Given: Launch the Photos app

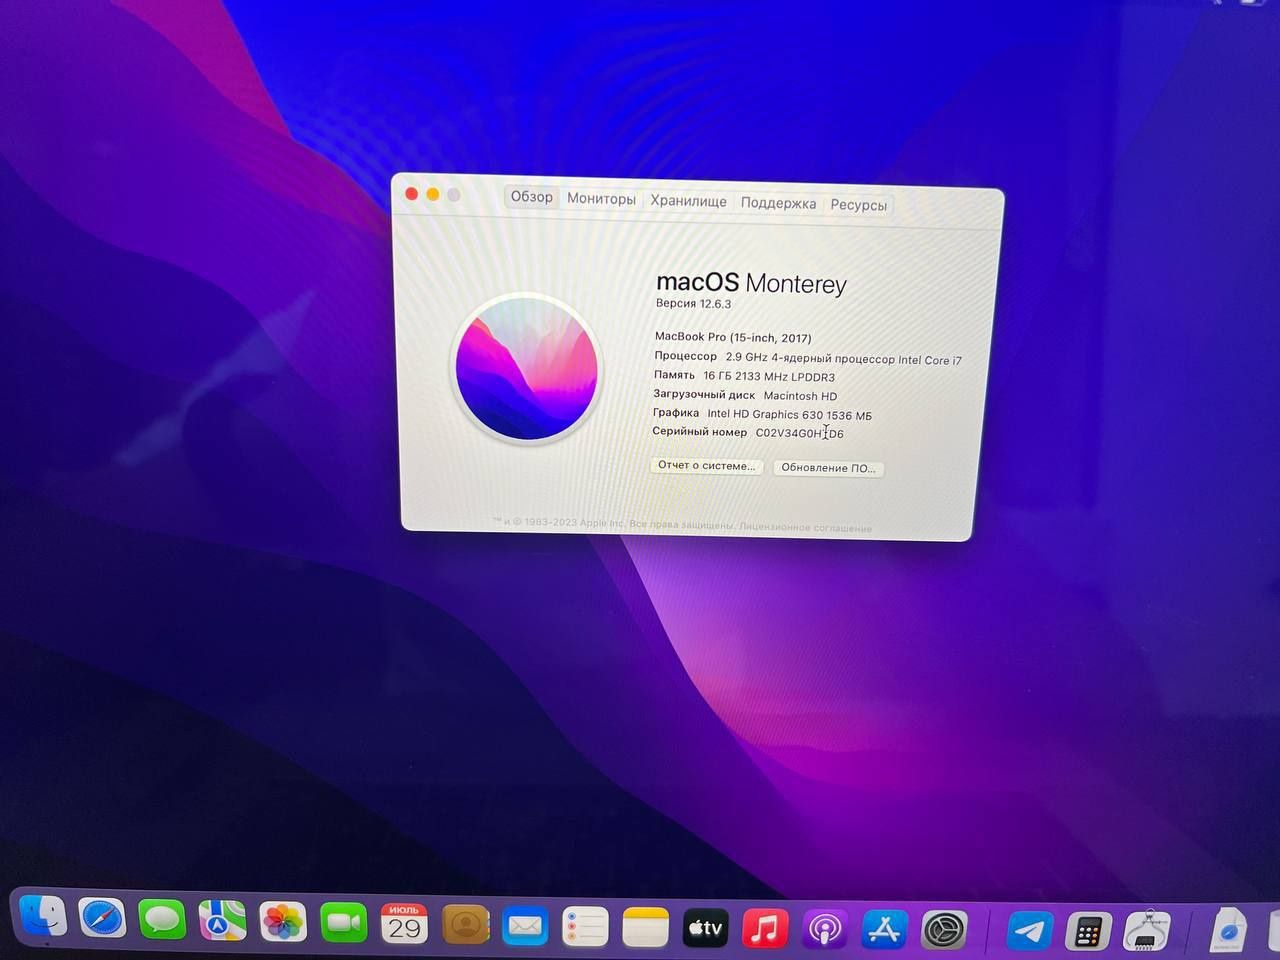Looking at the screenshot, I should tap(283, 922).
